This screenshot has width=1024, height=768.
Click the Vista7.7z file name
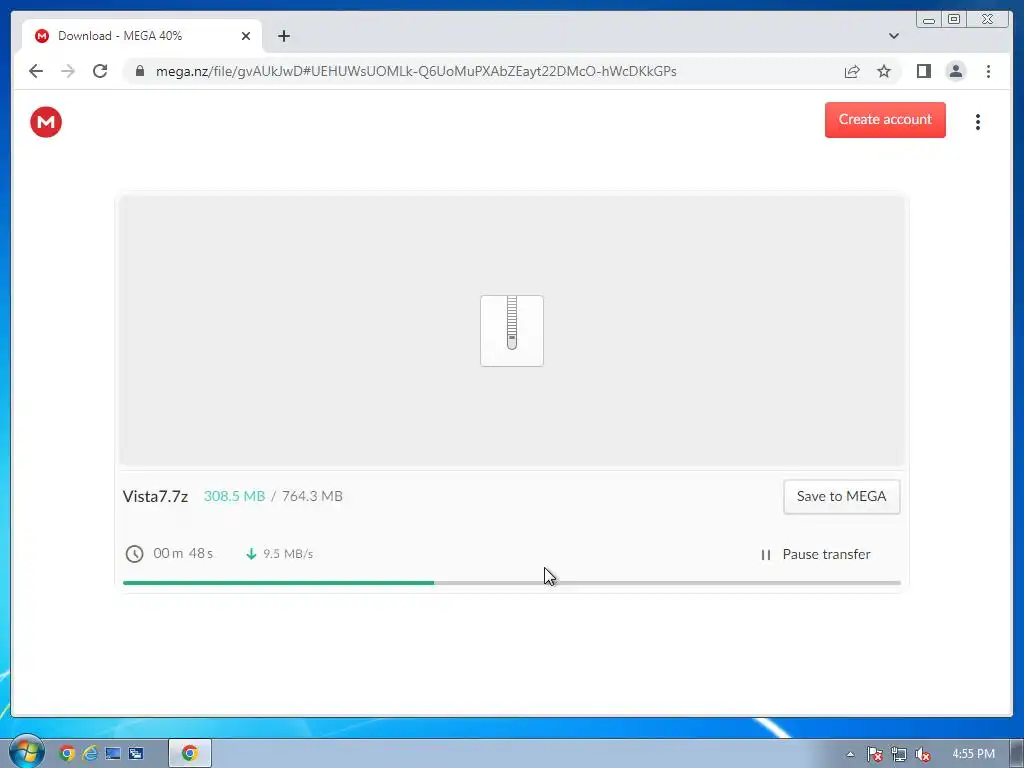click(155, 496)
